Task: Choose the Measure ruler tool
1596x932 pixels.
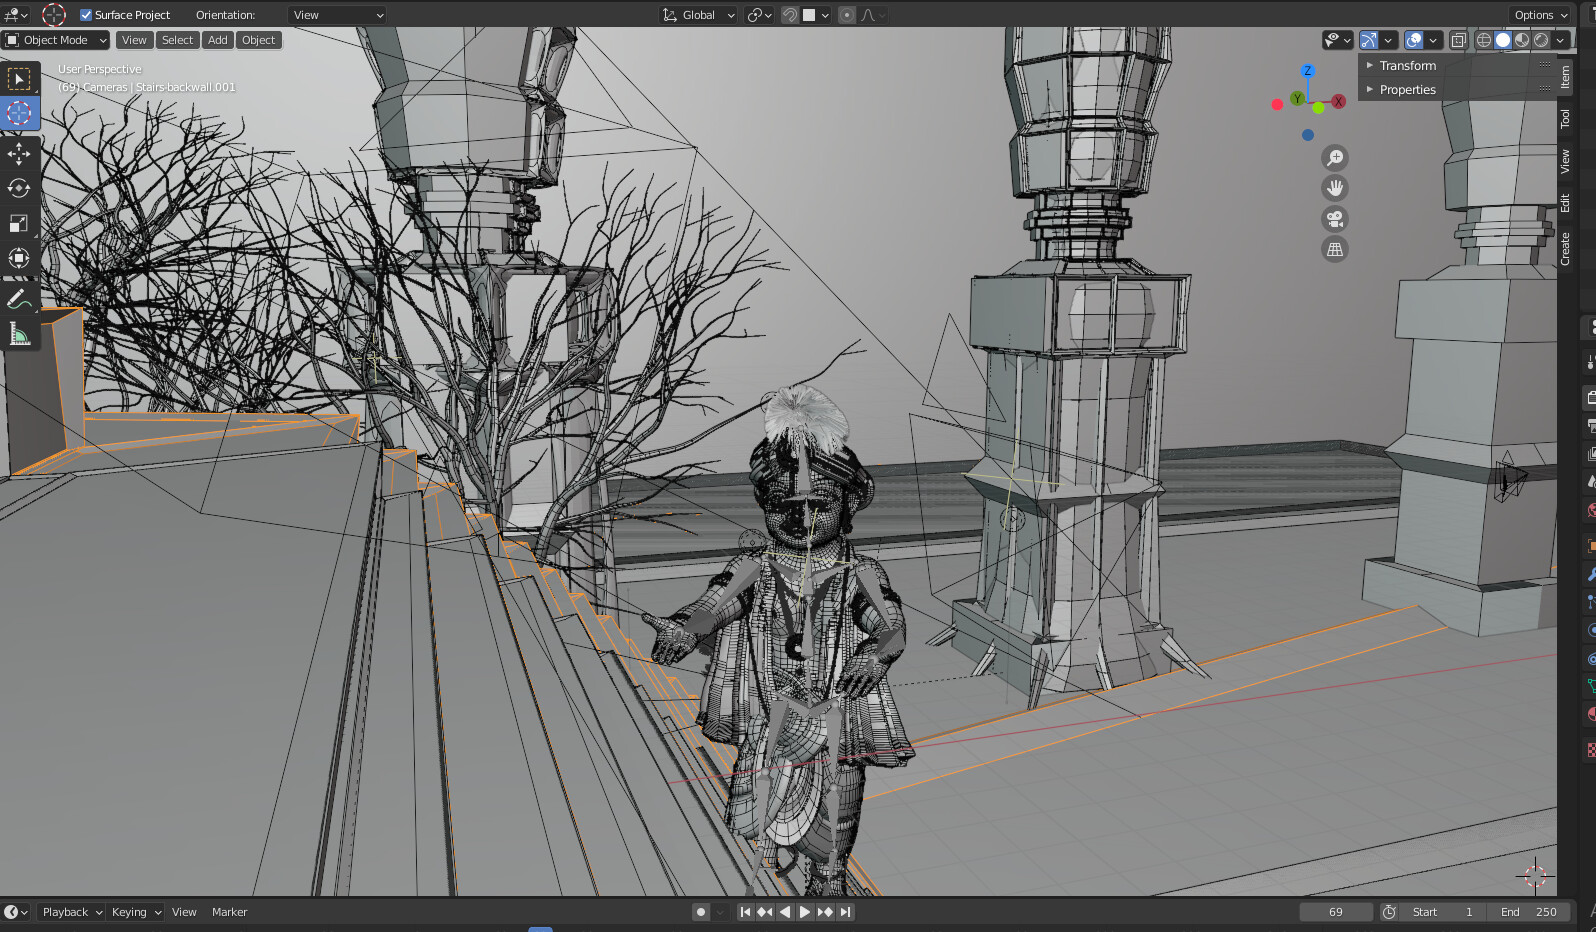Action: [x=19, y=334]
